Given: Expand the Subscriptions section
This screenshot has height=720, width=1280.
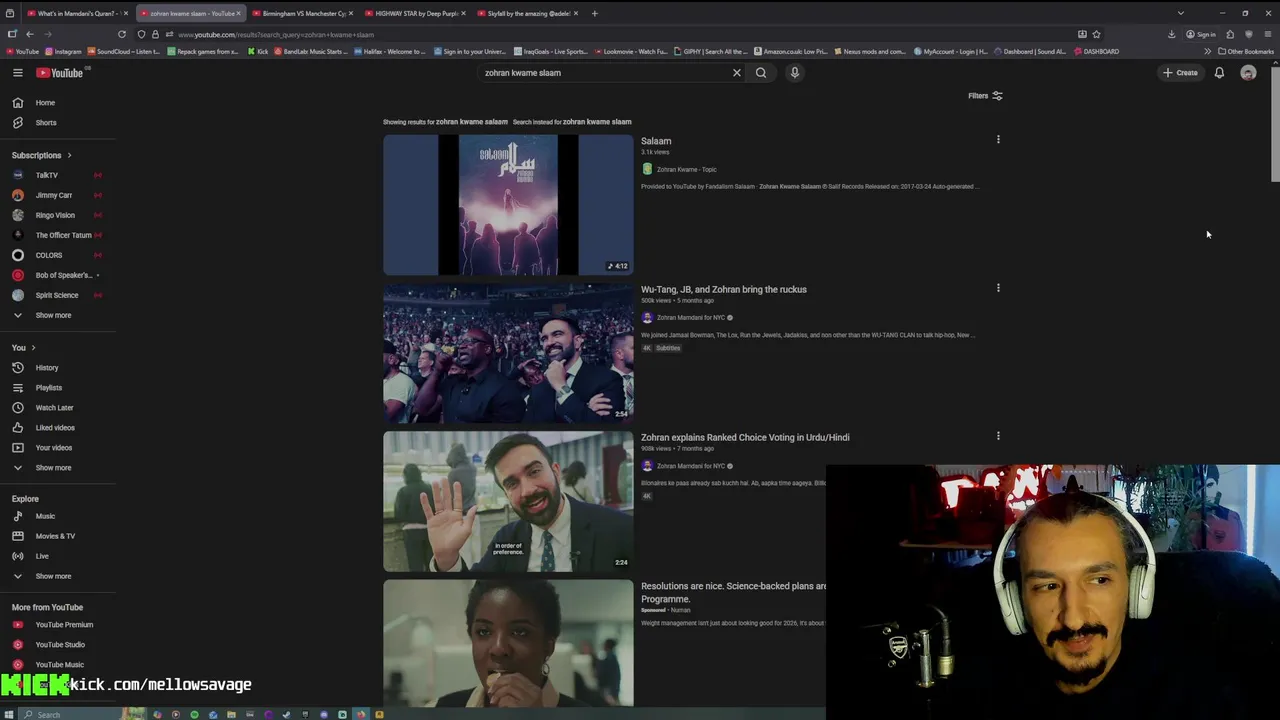Looking at the screenshot, I should tap(42, 155).
